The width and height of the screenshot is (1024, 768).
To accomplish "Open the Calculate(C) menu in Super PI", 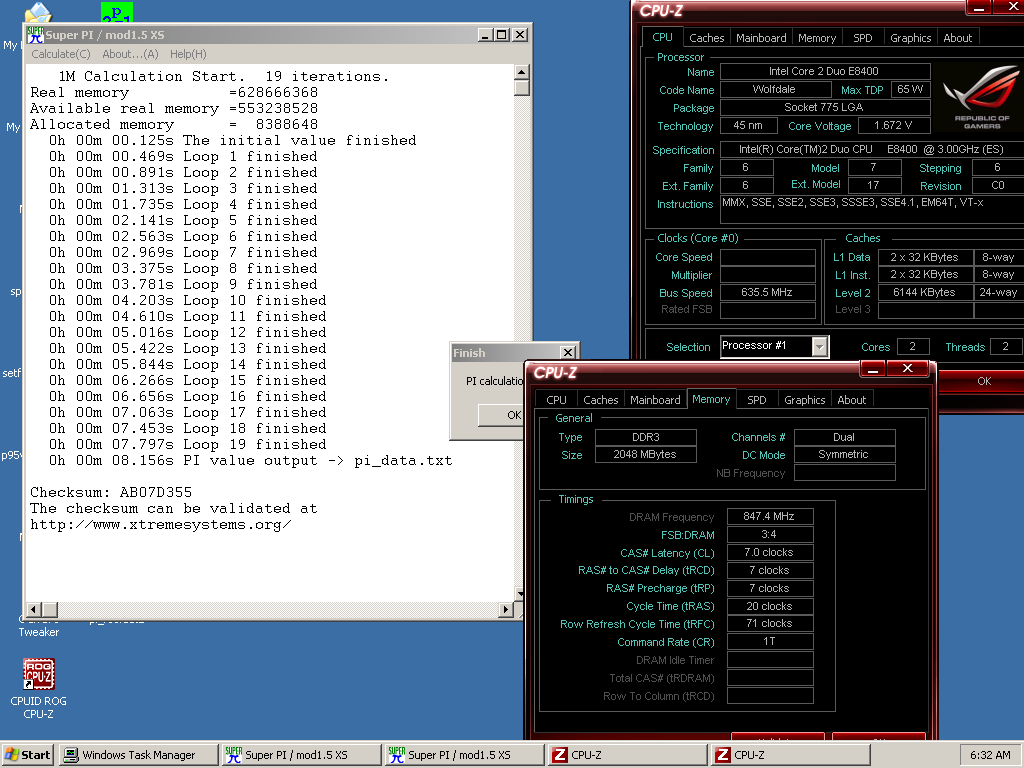I will click(x=61, y=54).
